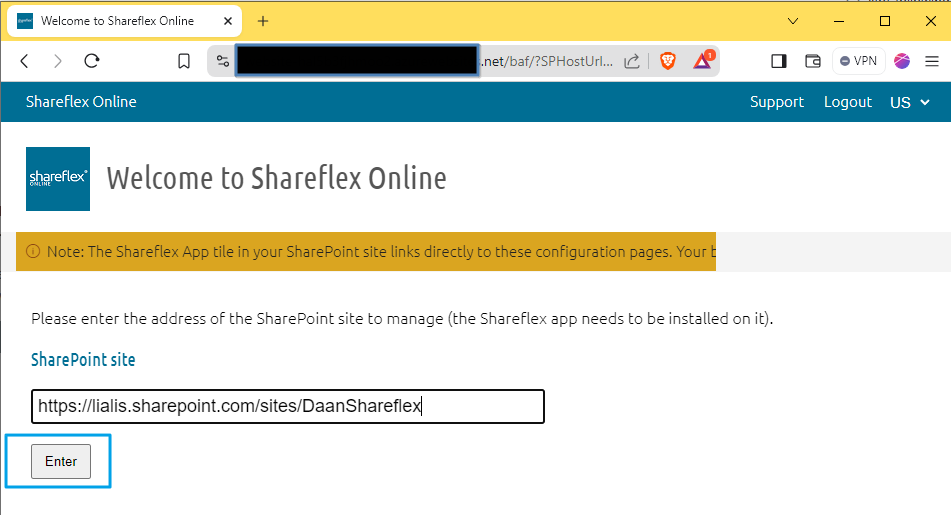Open the Support link
Screen dimensions: 951x515
click(776, 102)
